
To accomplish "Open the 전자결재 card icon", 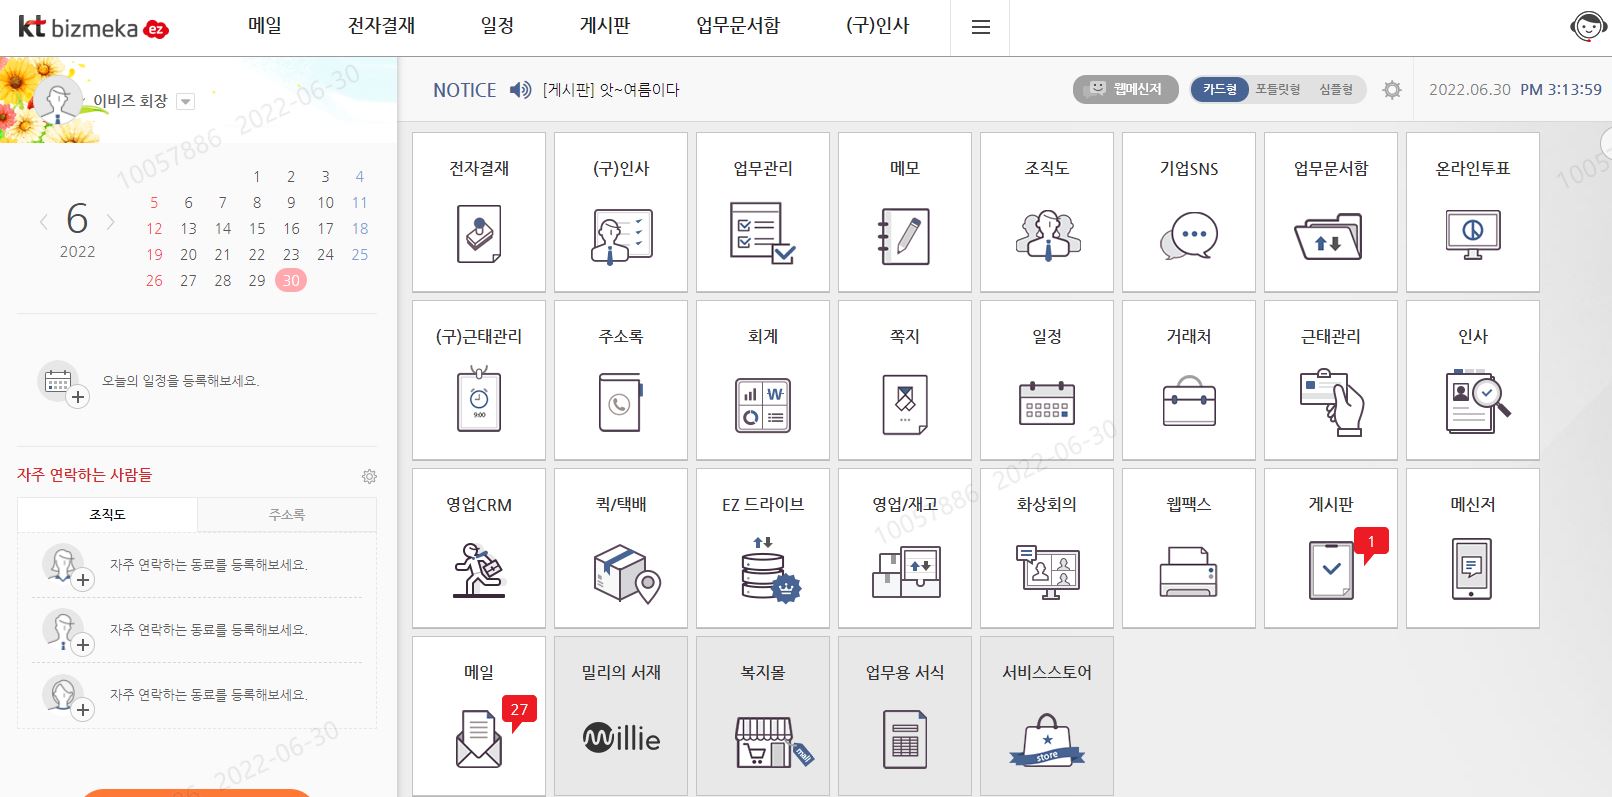I will click(x=479, y=233).
